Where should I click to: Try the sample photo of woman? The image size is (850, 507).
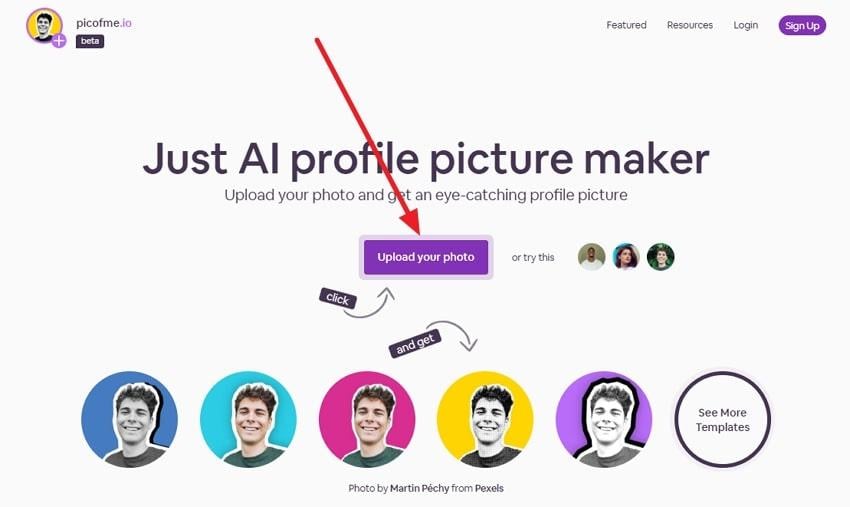click(626, 256)
